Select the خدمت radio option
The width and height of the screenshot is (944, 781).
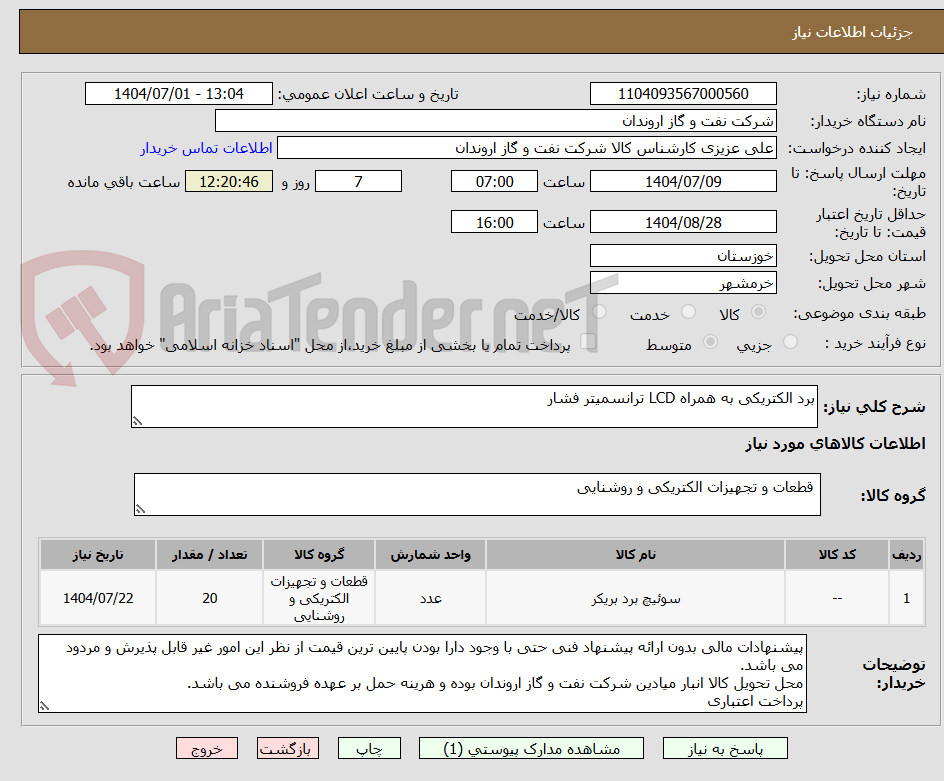click(688, 313)
